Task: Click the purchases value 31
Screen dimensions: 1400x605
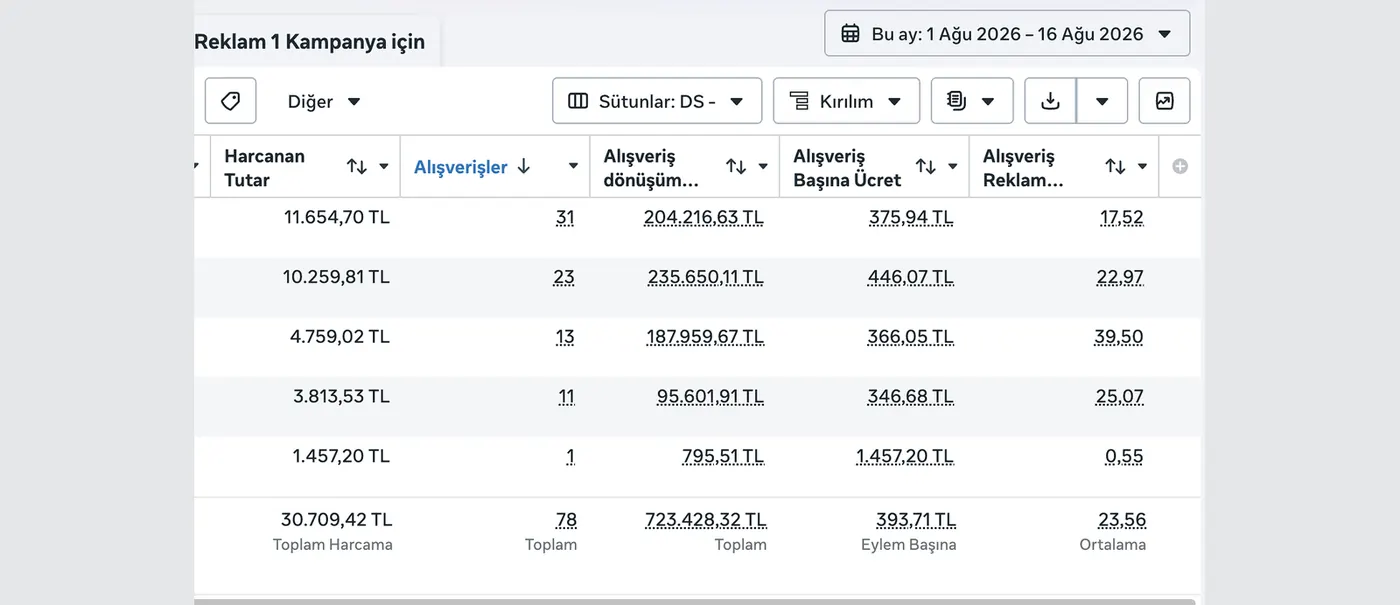Action: 565,217
